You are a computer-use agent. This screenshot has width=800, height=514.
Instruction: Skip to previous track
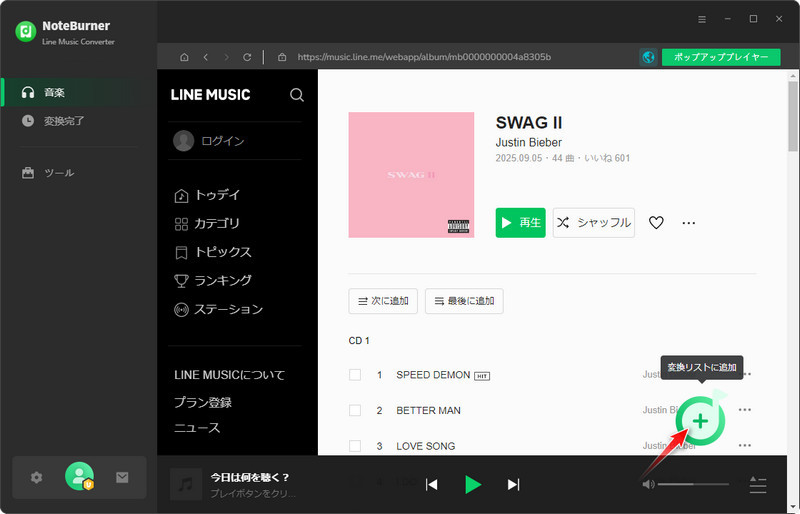coord(432,484)
